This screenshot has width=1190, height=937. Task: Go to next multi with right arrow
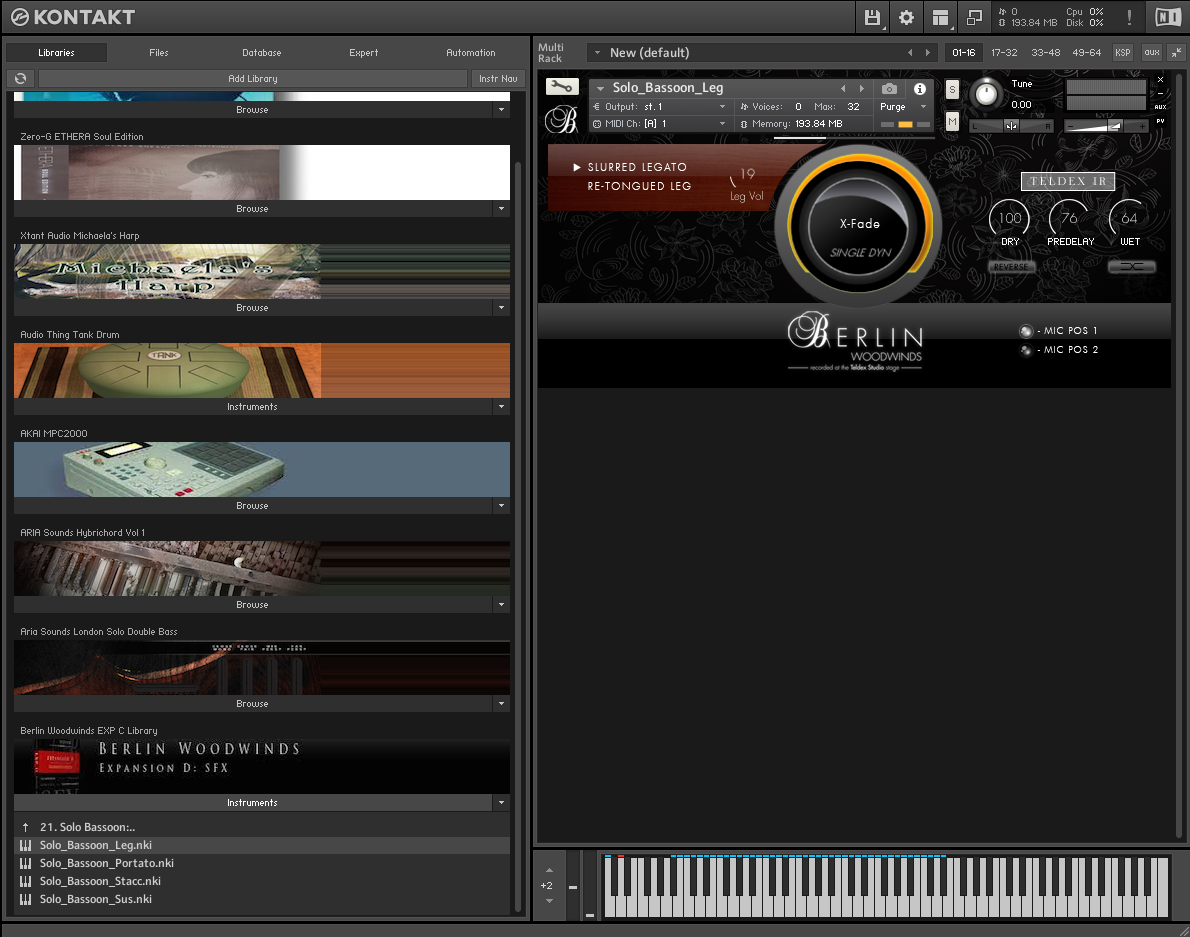pyautogui.click(x=927, y=52)
